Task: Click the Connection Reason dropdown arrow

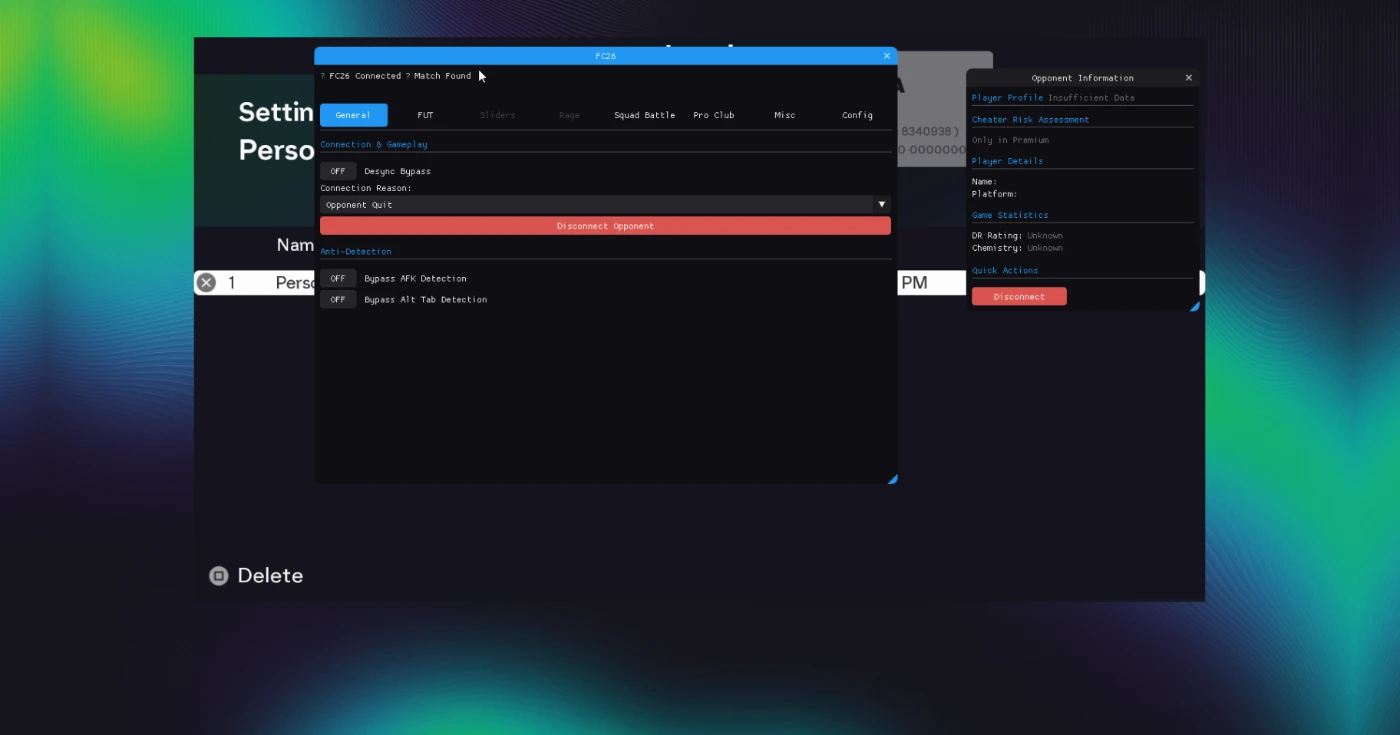Action: 881,205
